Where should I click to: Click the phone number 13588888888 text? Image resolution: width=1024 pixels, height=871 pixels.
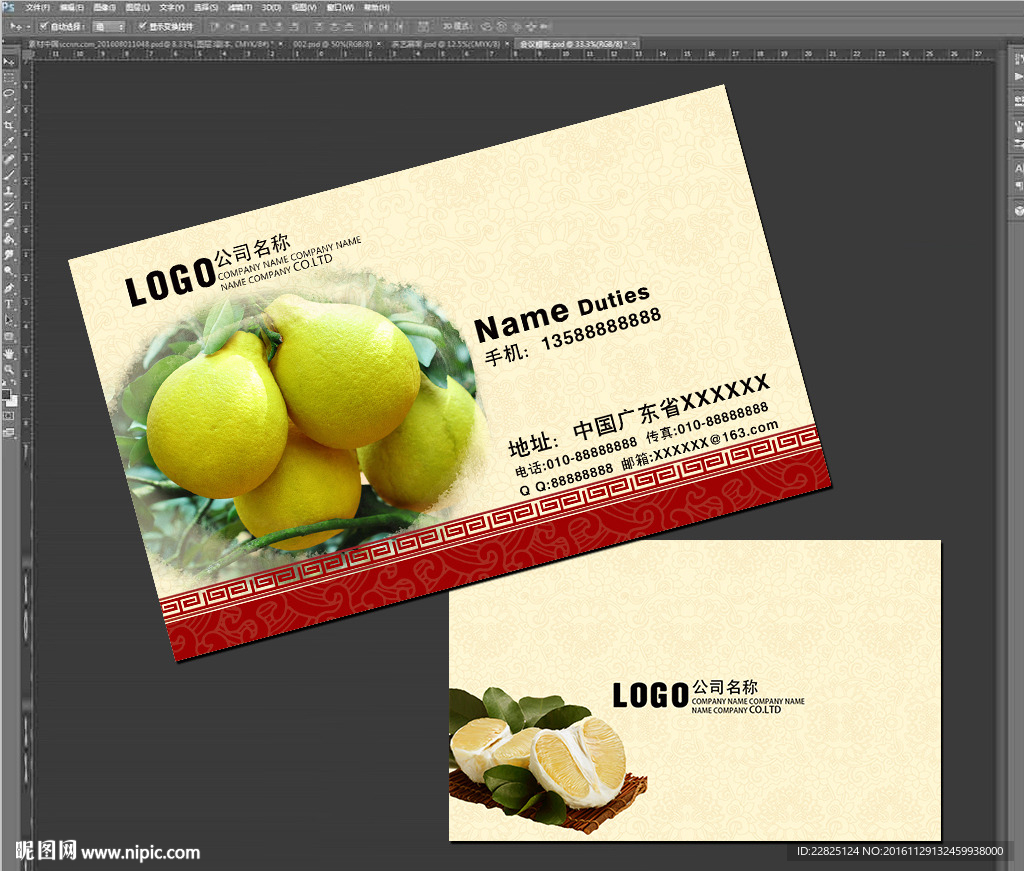point(601,329)
